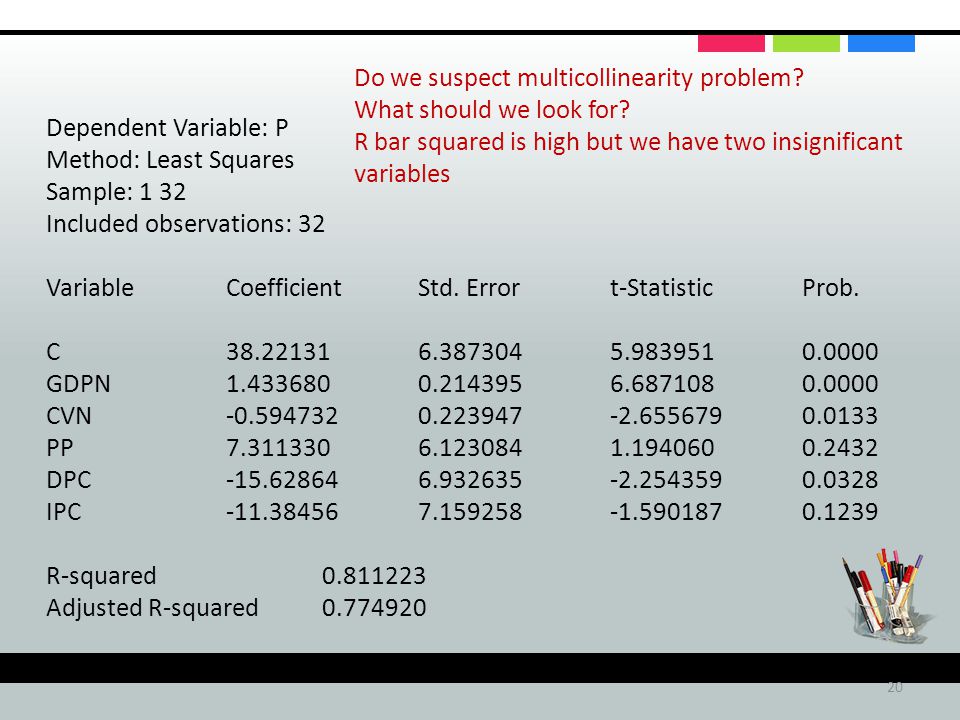The image size is (960, 720).
Task: Click the row label 'DPC'
Action: (69, 479)
